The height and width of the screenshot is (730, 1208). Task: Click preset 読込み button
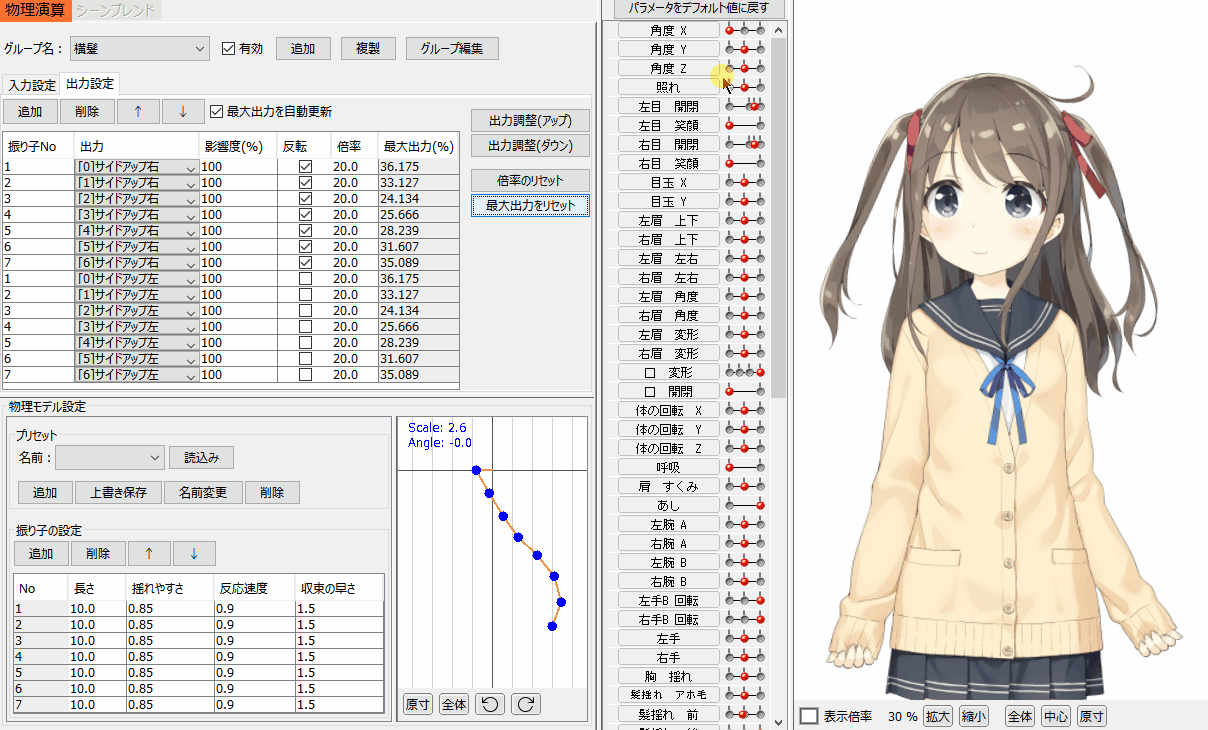point(201,457)
